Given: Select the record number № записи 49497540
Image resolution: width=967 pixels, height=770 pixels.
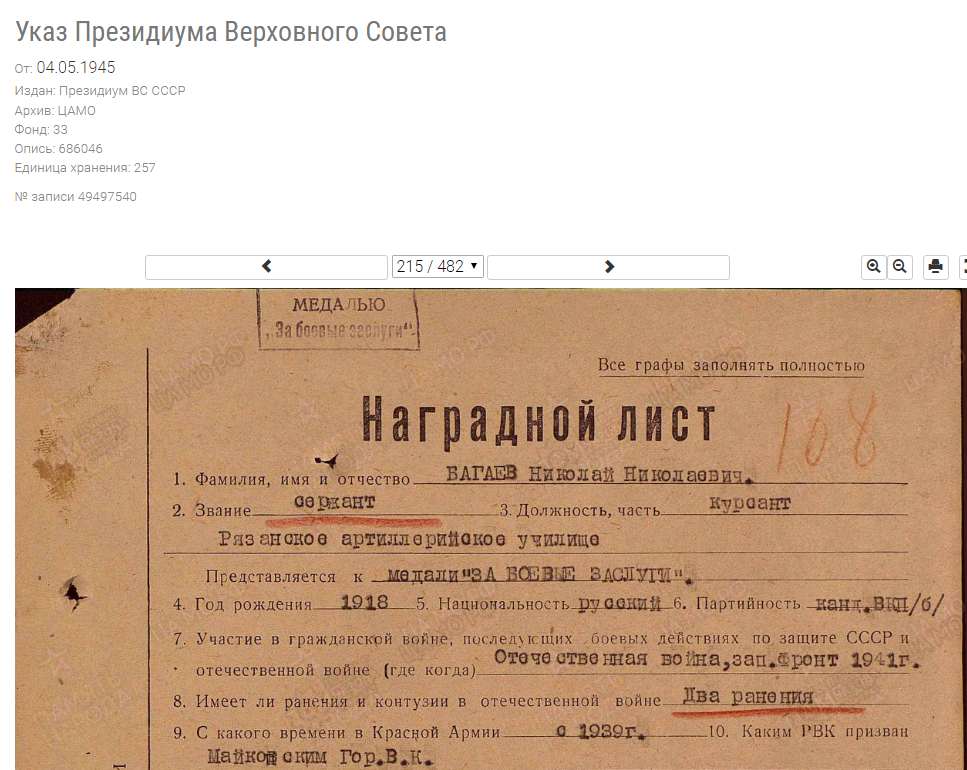Looking at the screenshot, I should (76, 197).
